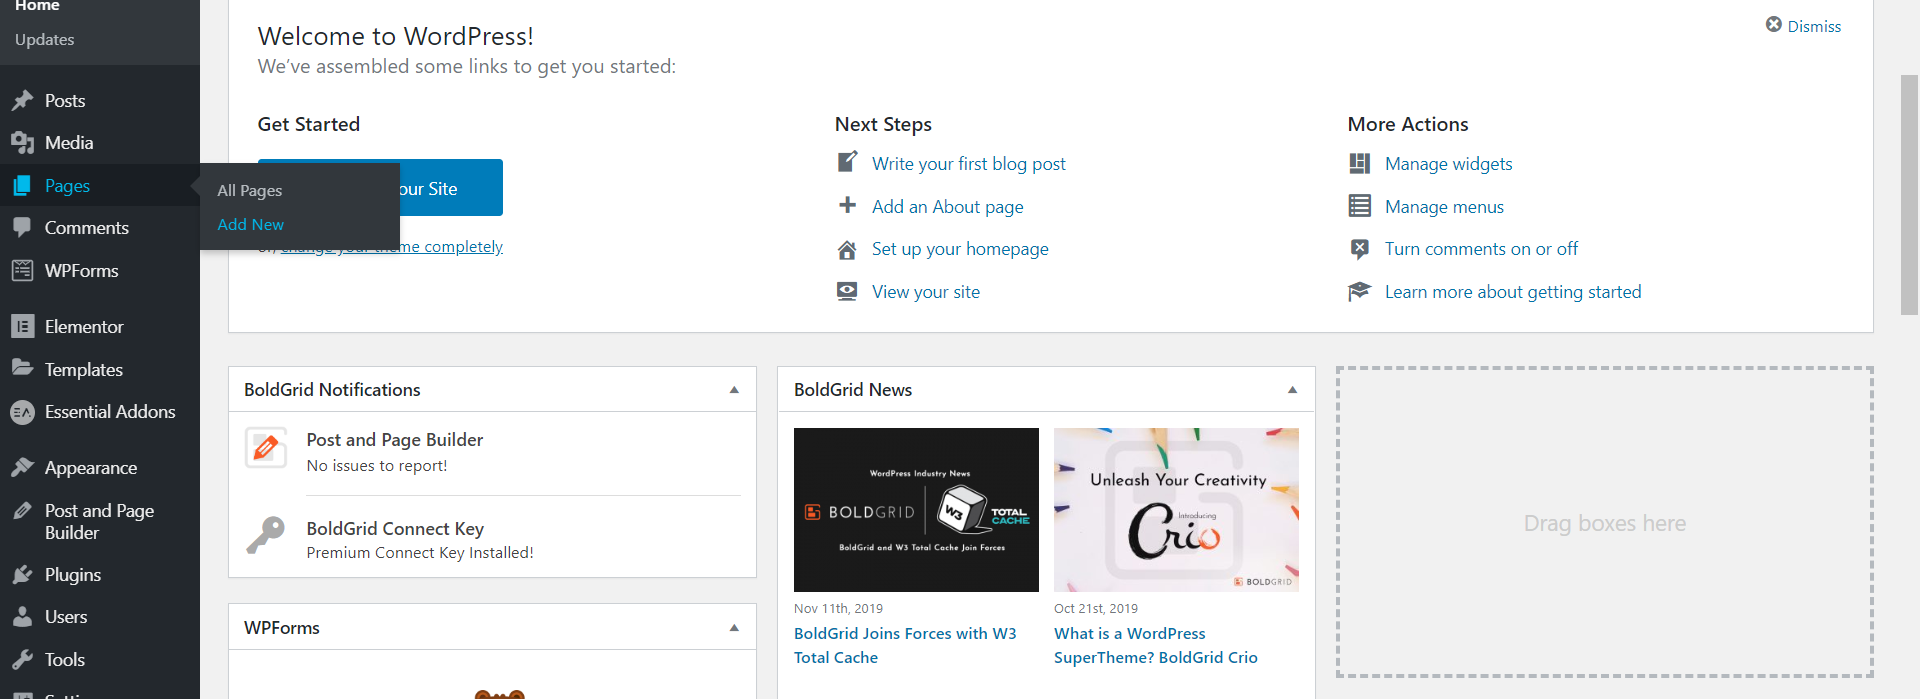Click the BoldGrid Connect Key heading

(395, 529)
